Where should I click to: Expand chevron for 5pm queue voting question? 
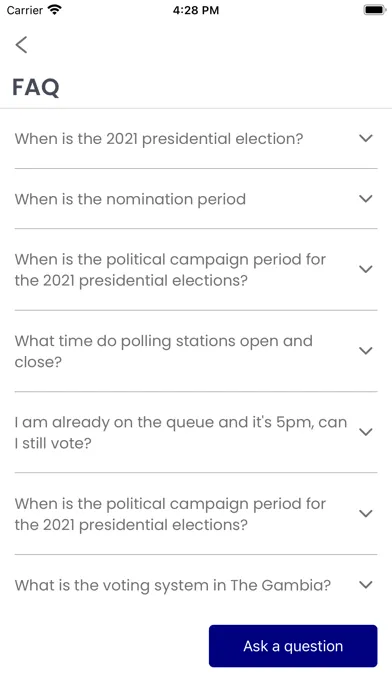[x=365, y=432]
